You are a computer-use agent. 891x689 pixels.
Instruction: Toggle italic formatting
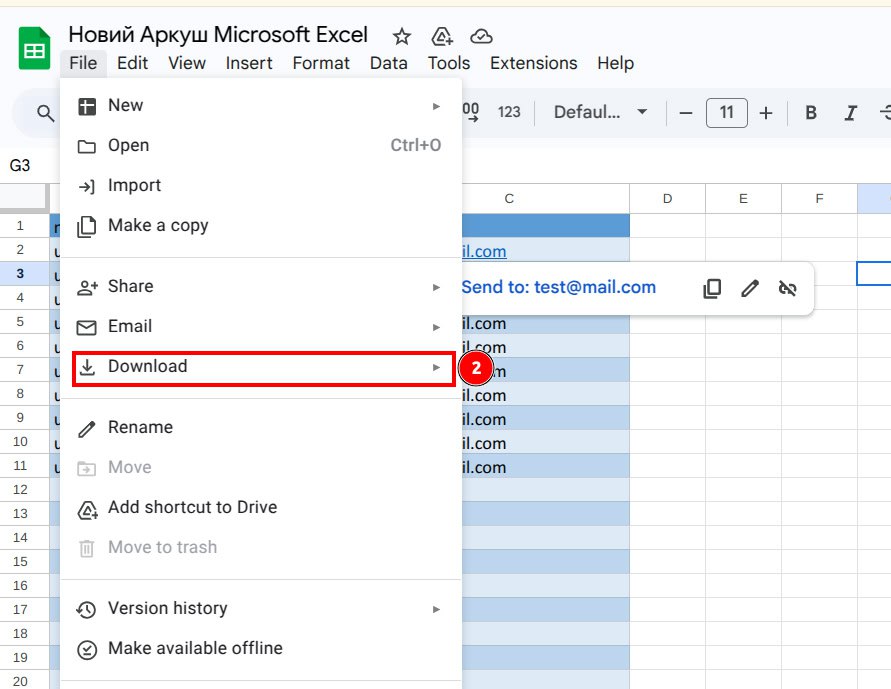point(850,113)
